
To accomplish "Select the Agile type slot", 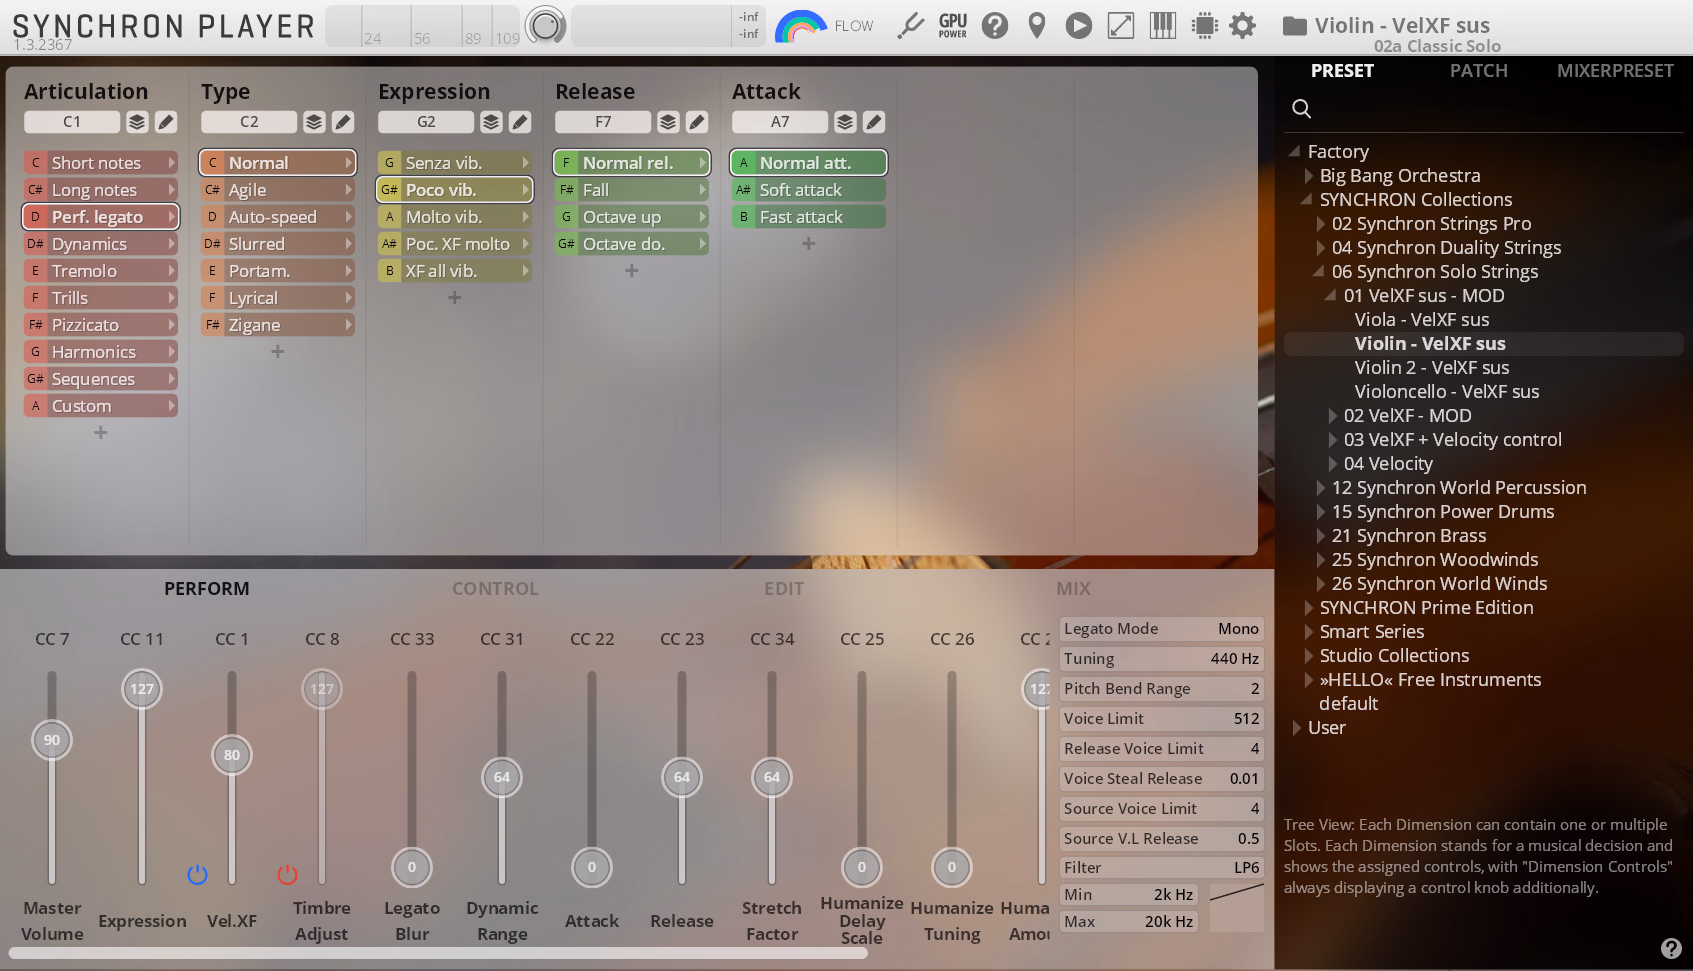I will click(278, 190).
